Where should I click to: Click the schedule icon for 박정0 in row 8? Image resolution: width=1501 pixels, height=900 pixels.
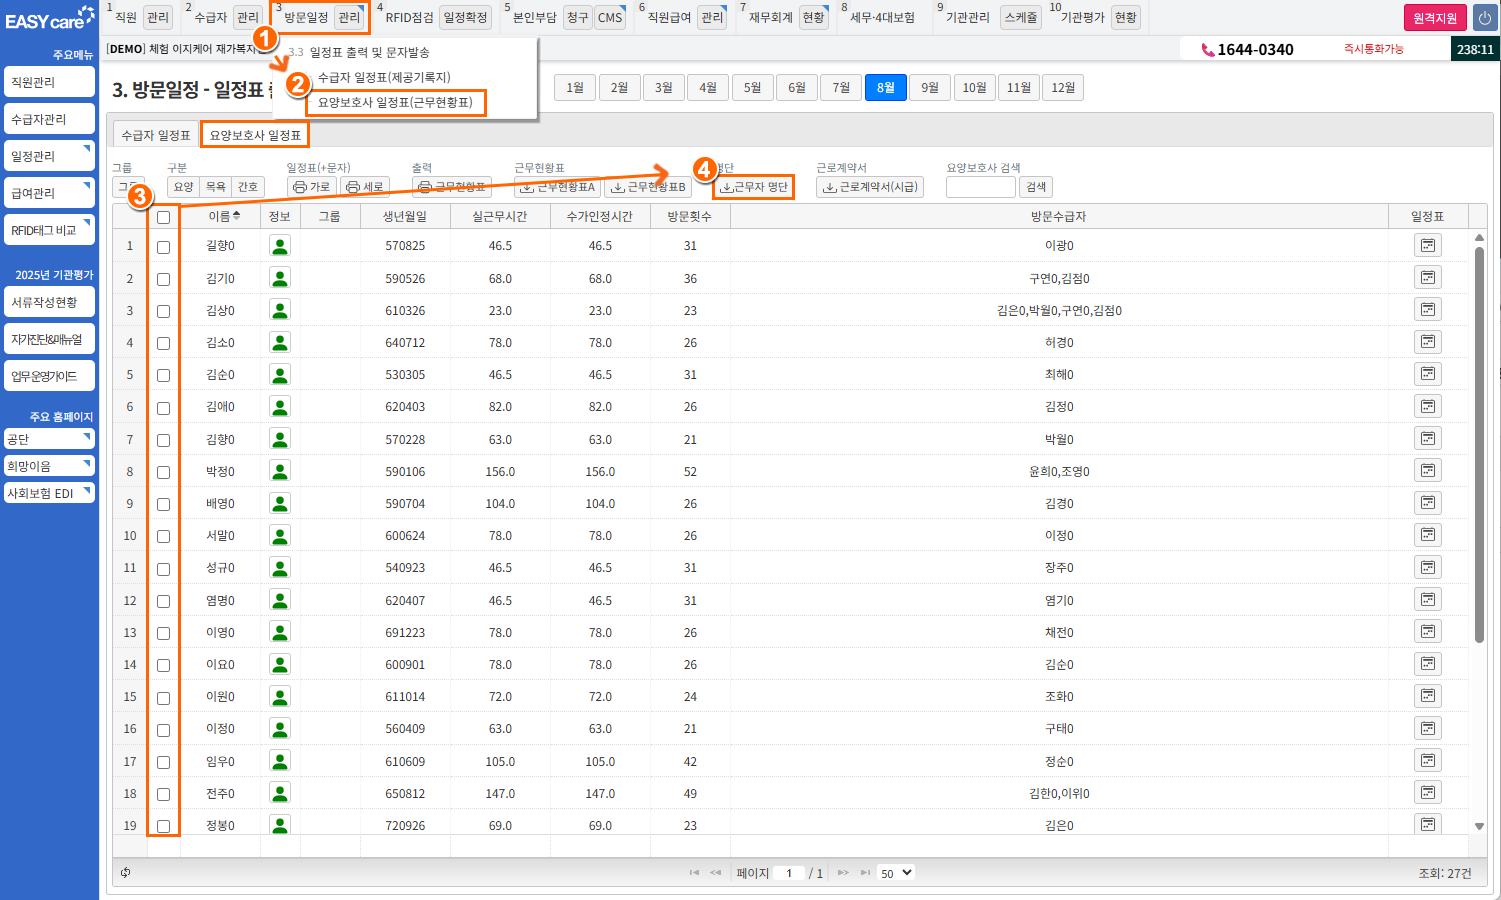coord(1427,471)
